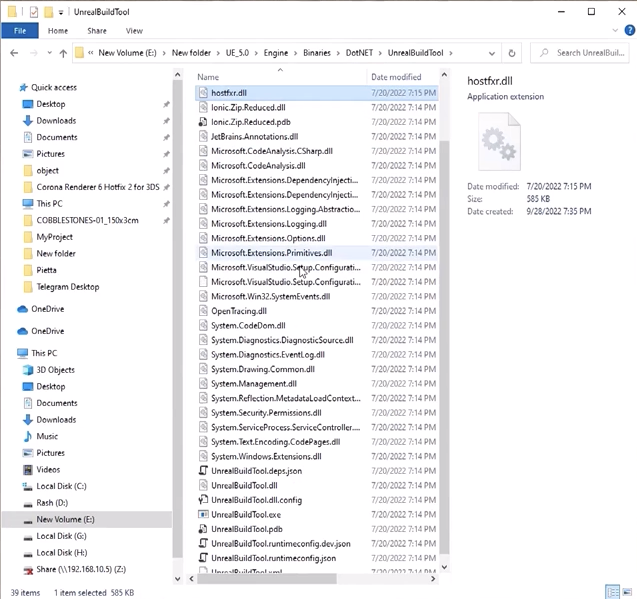Click the chevron after UnrealBuildTool in the path
Screen dimensions: 637x599
[451, 53]
